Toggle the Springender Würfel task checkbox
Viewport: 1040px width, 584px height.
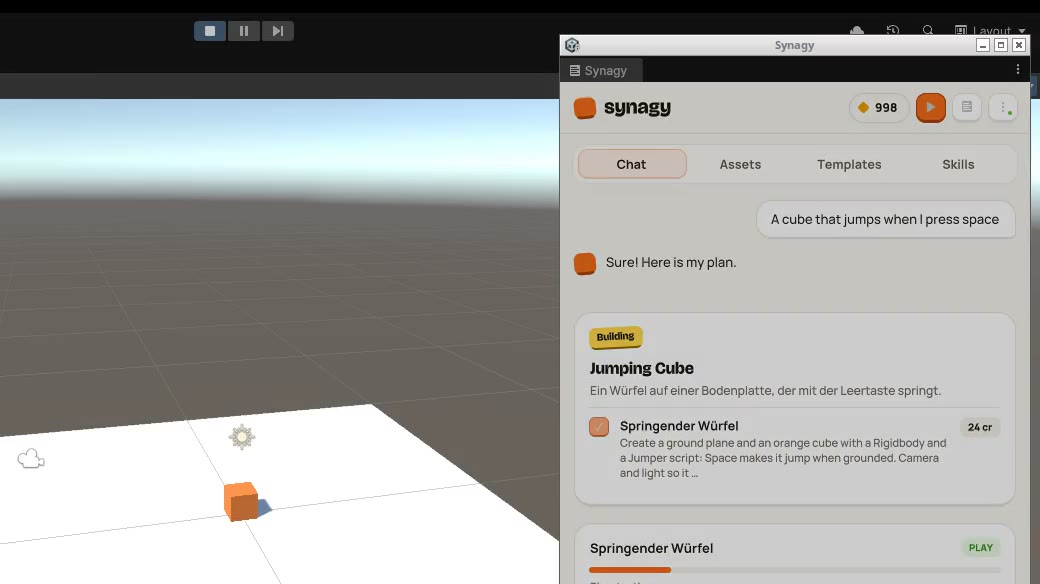click(599, 427)
